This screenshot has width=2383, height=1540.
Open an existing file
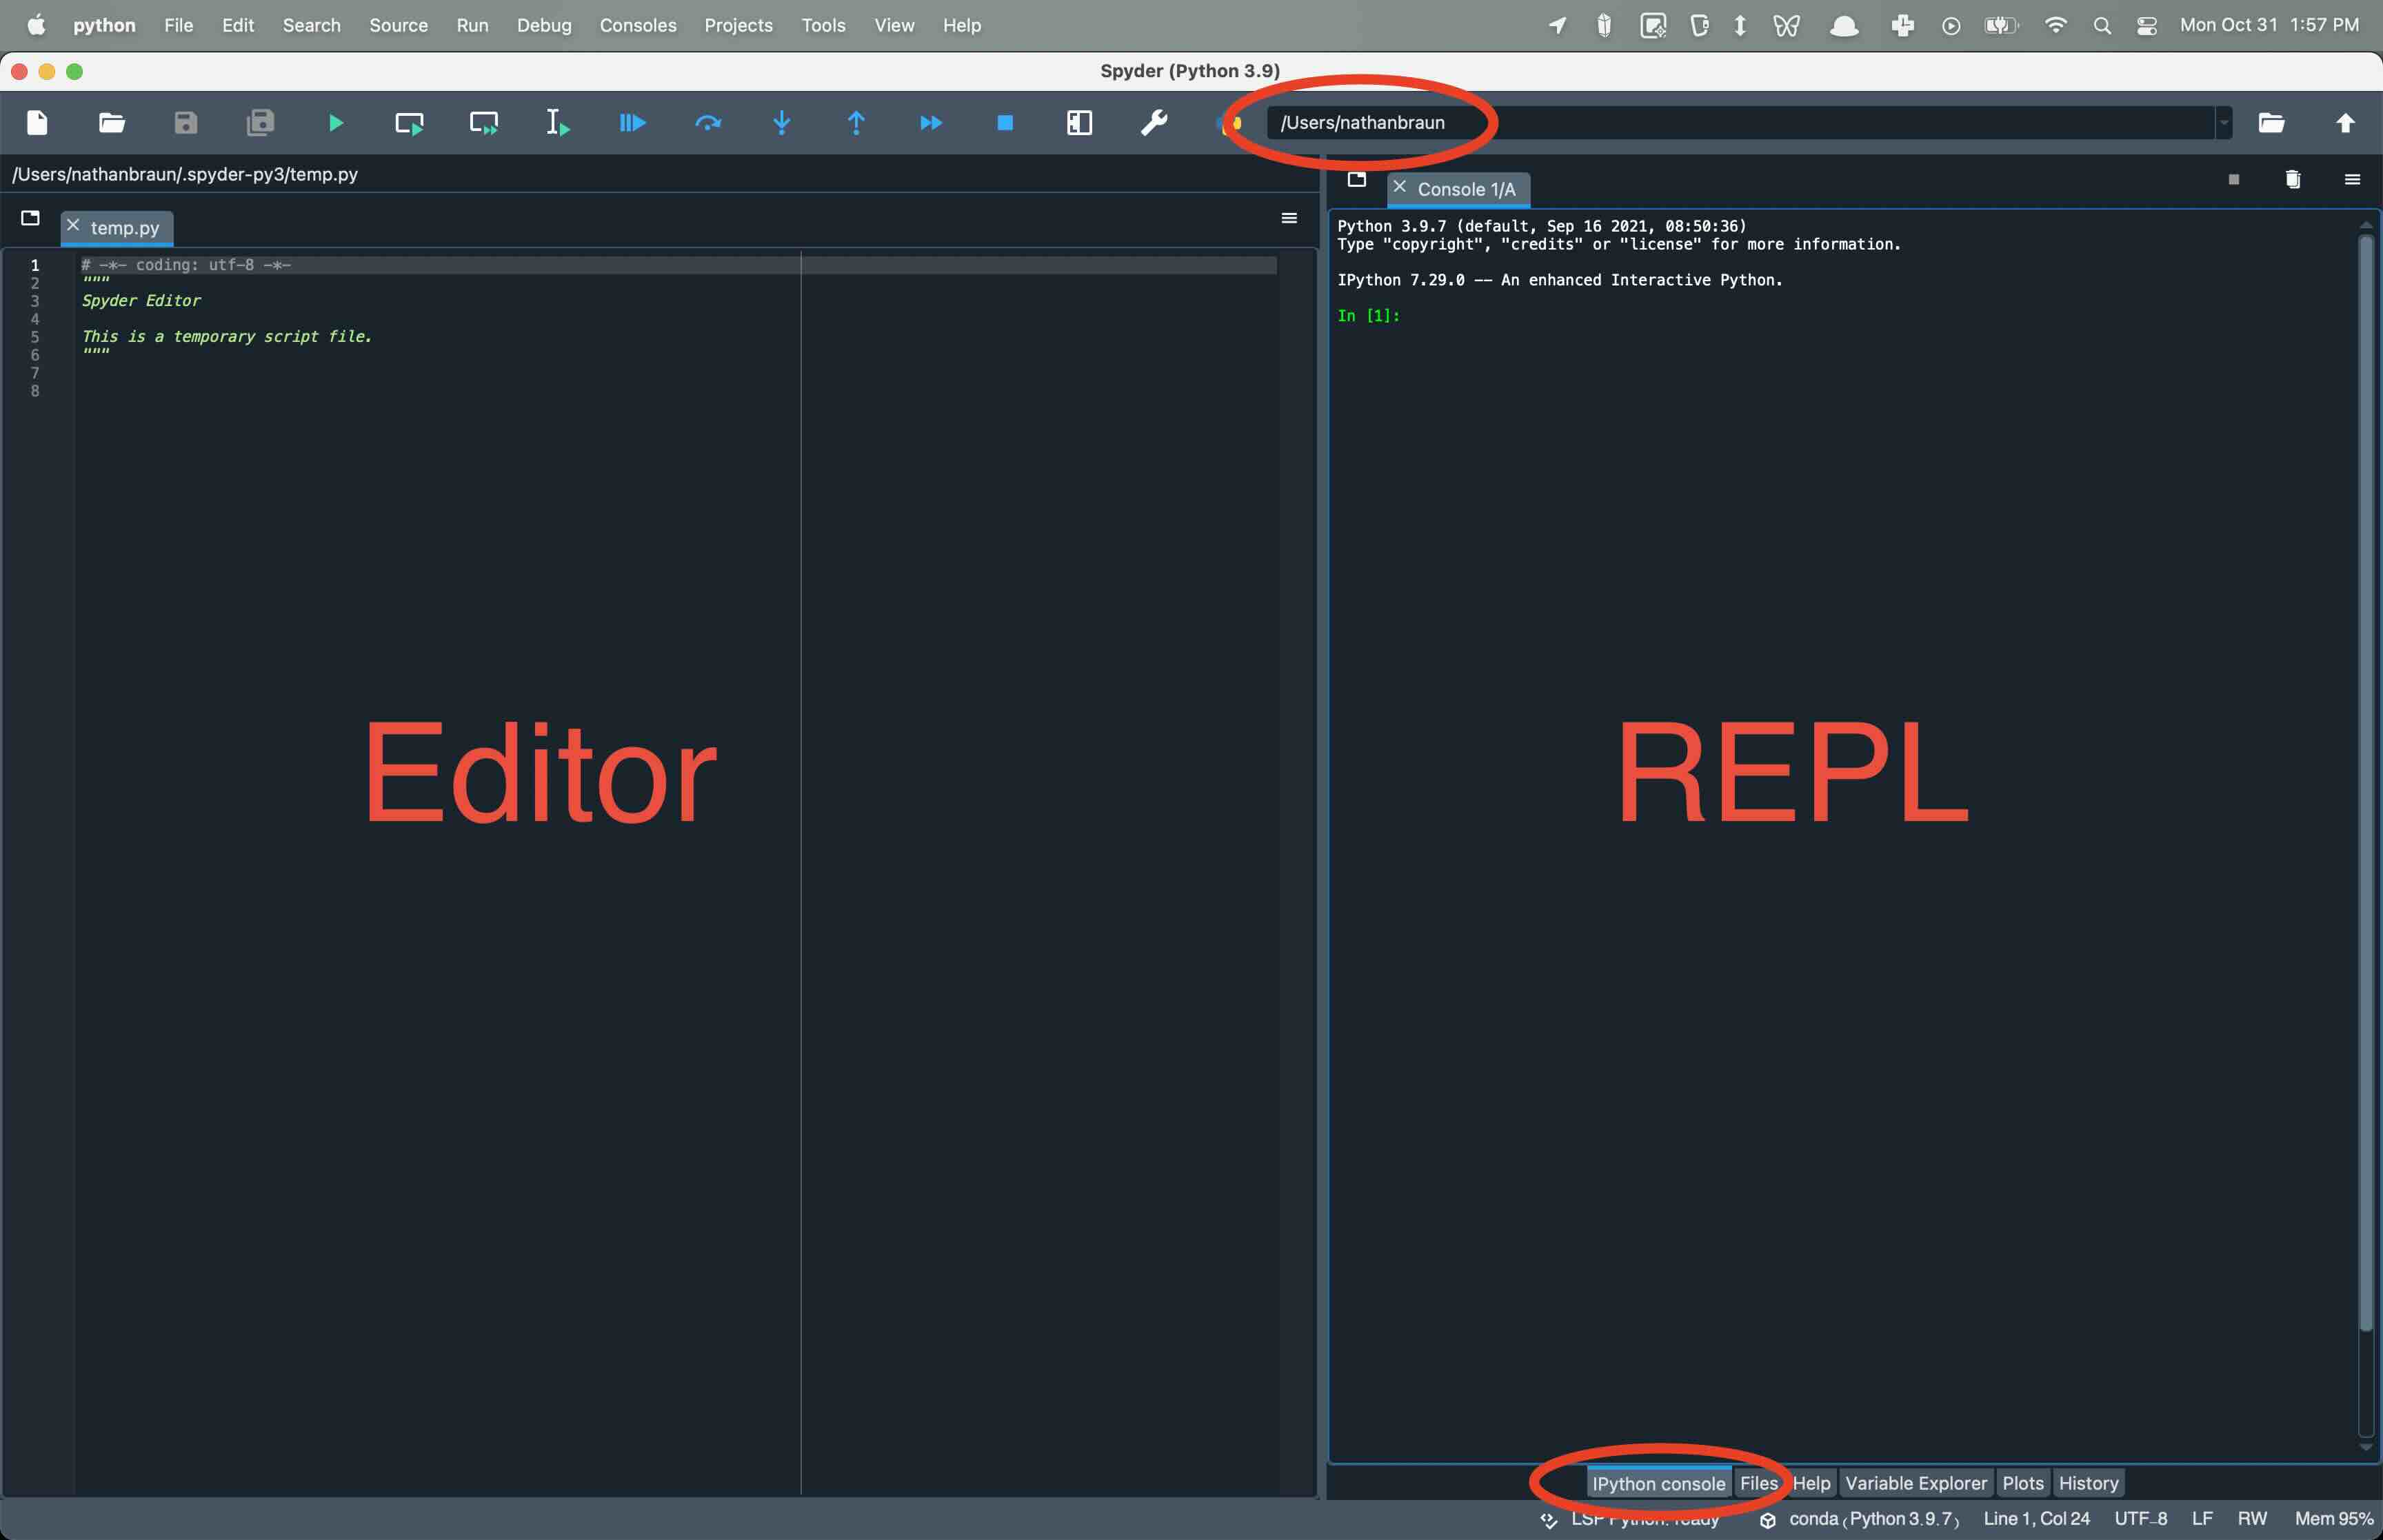pos(110,122)
